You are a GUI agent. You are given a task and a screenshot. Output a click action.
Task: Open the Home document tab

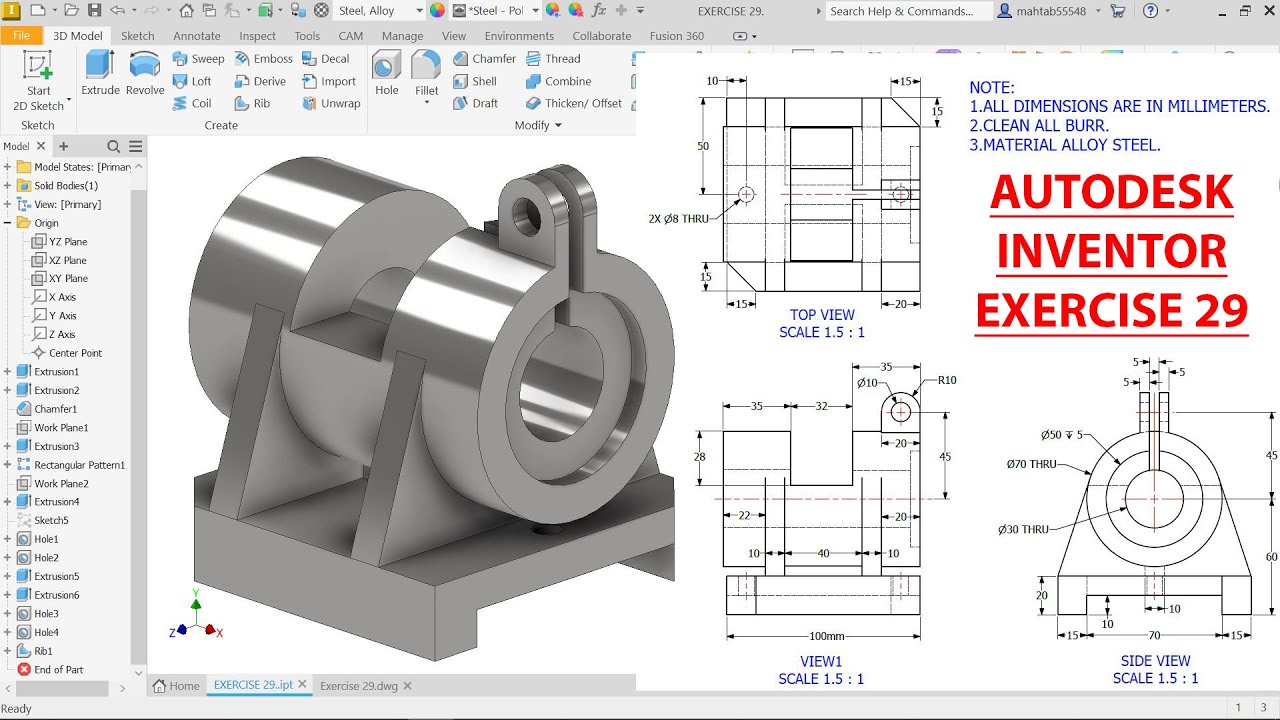coord(176,686)
